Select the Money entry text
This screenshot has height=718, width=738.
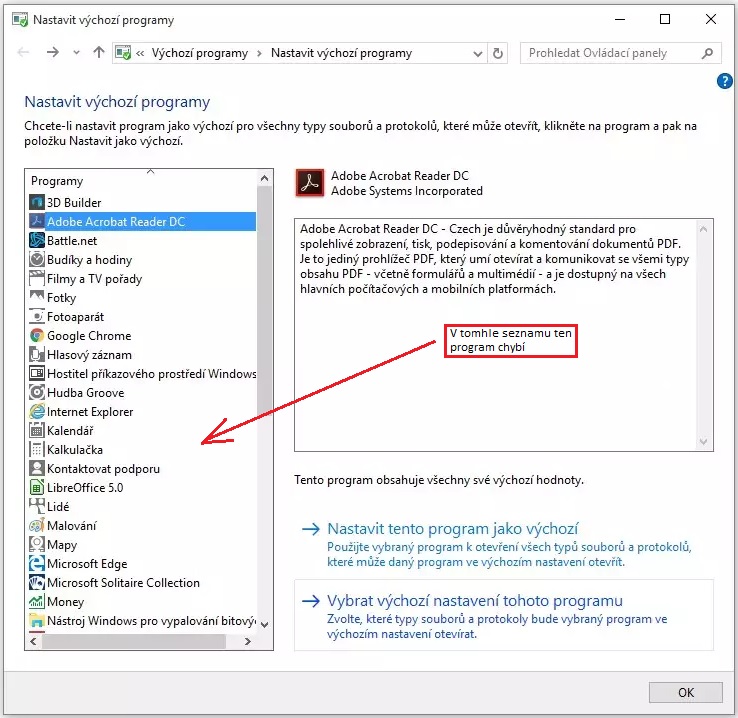(x=65, y=602)
